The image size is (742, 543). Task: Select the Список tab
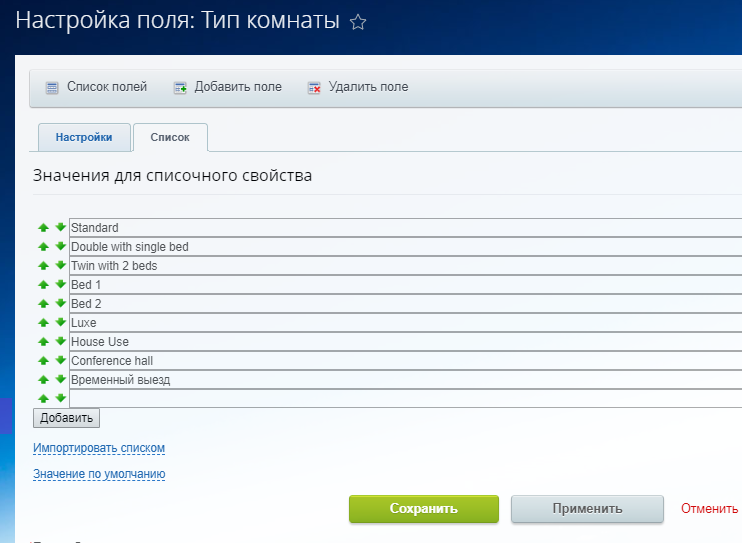click(169, 137)
